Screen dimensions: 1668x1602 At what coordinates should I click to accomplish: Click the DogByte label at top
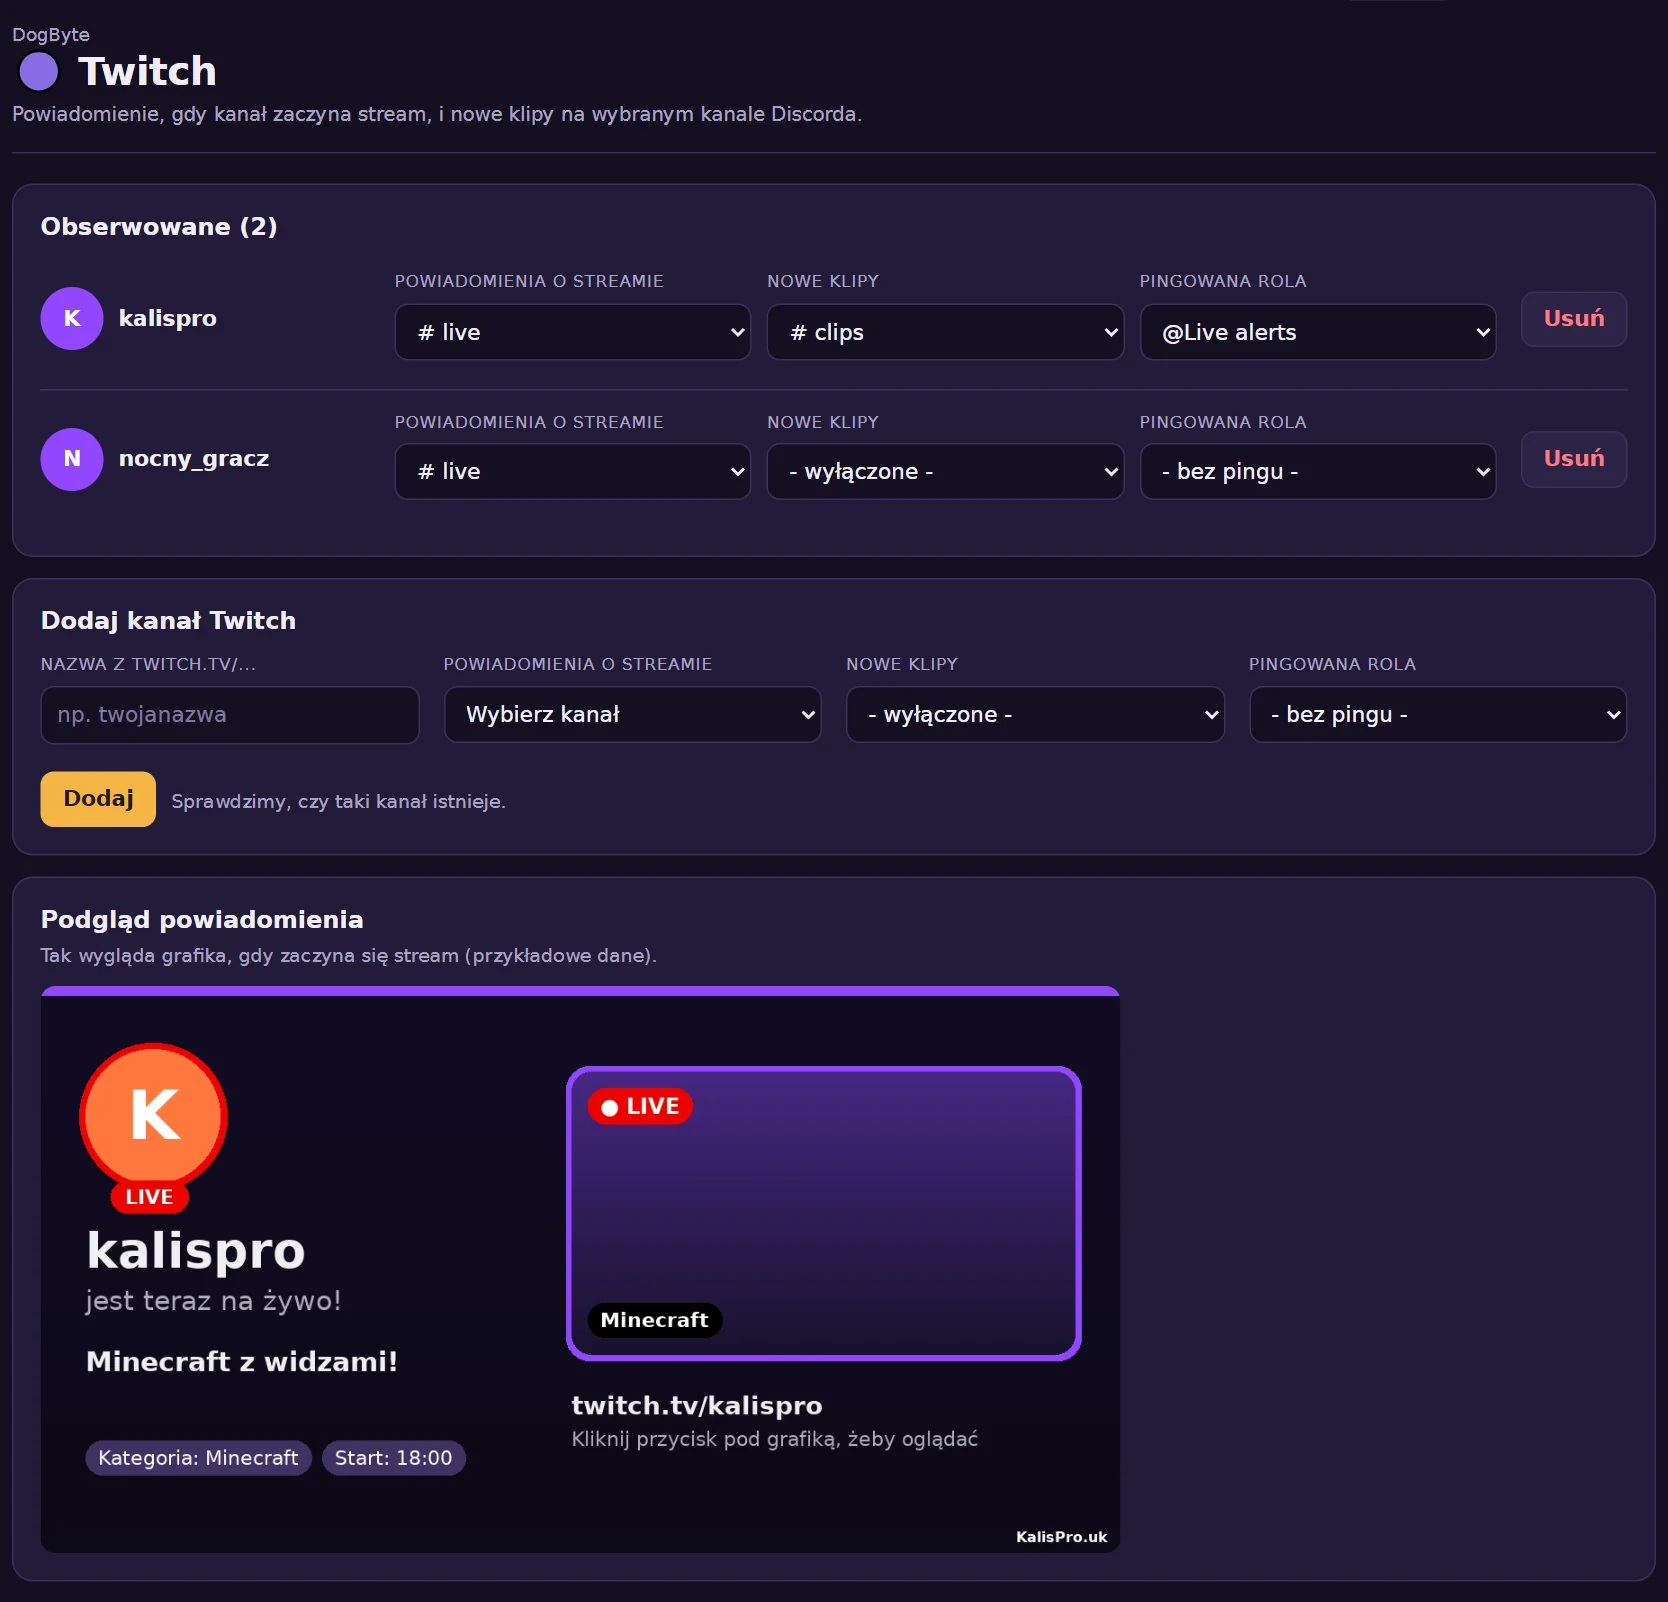(x=51, y=35)
